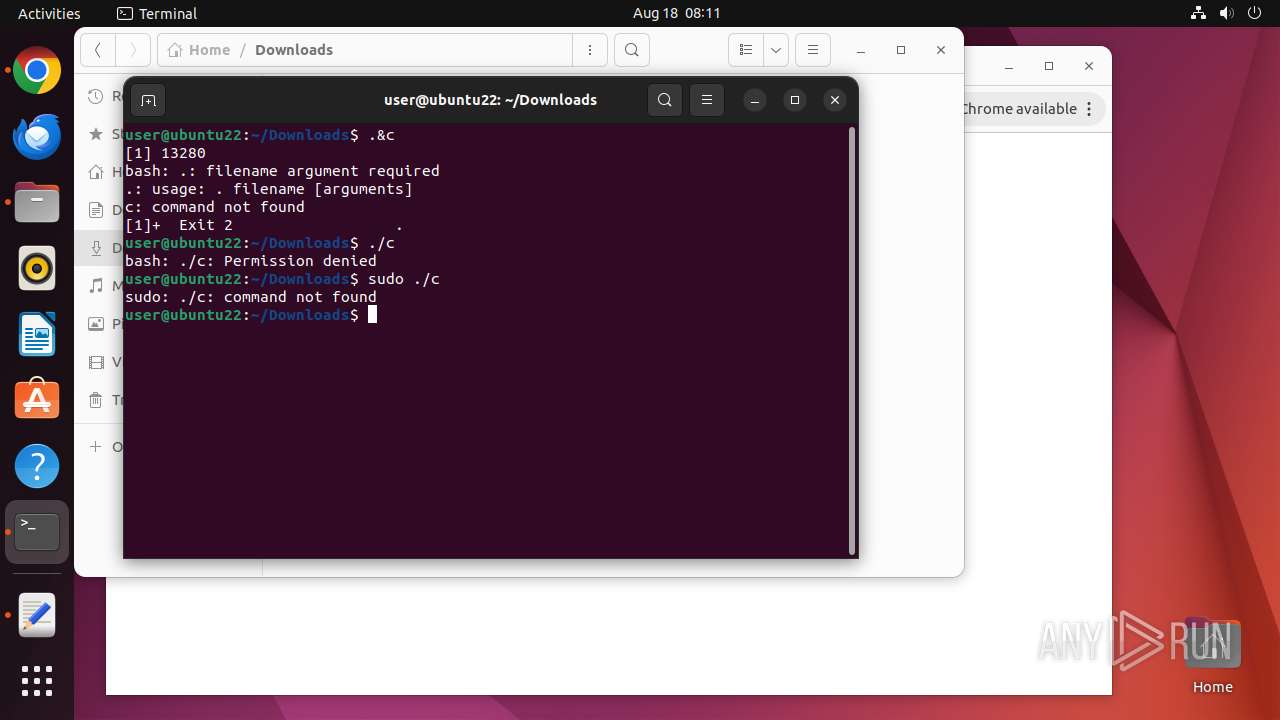Maximize the Chrome window
1280x720 pixels.
(x=1049, y=66)
